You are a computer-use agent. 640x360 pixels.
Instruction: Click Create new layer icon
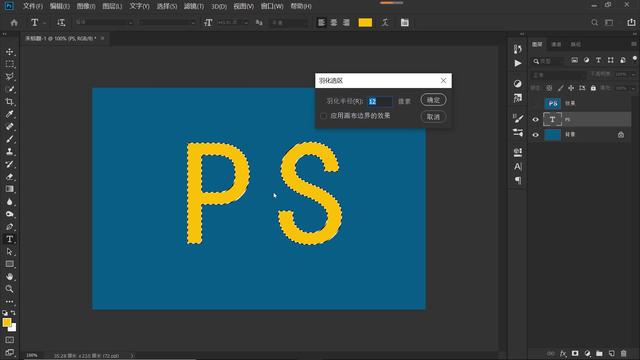tap(611, 353)
